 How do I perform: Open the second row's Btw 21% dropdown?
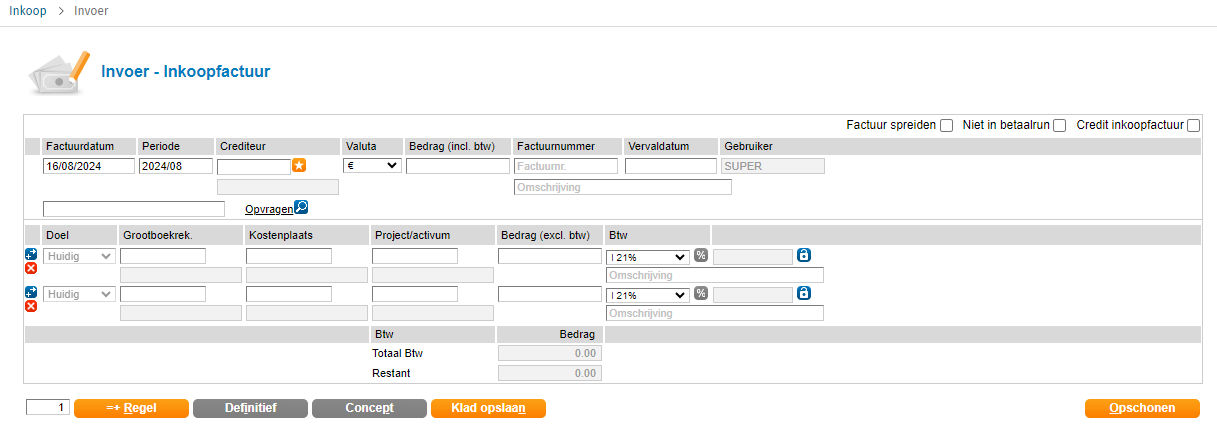tap(648, 294)
